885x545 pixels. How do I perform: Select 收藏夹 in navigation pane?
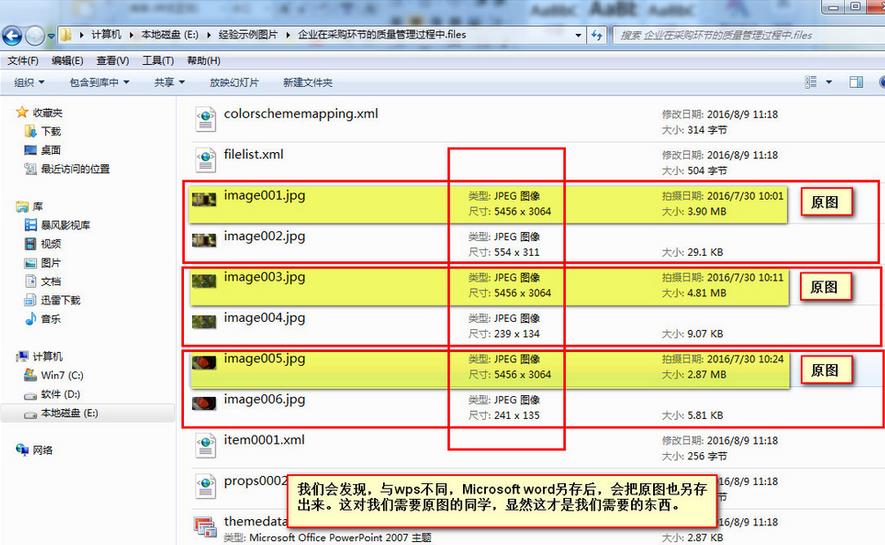point(47,113)
